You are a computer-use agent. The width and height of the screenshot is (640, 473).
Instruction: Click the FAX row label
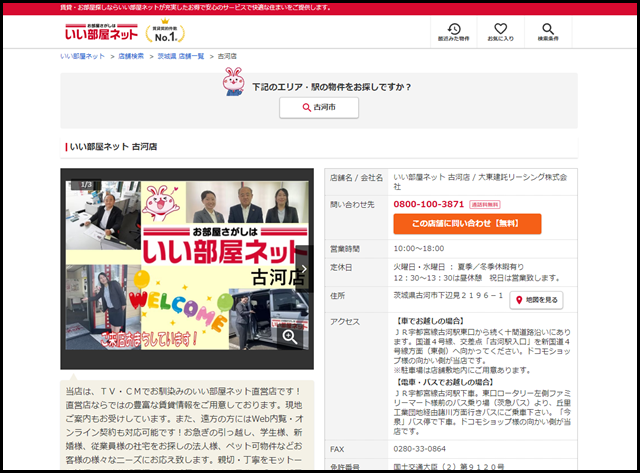337,449
